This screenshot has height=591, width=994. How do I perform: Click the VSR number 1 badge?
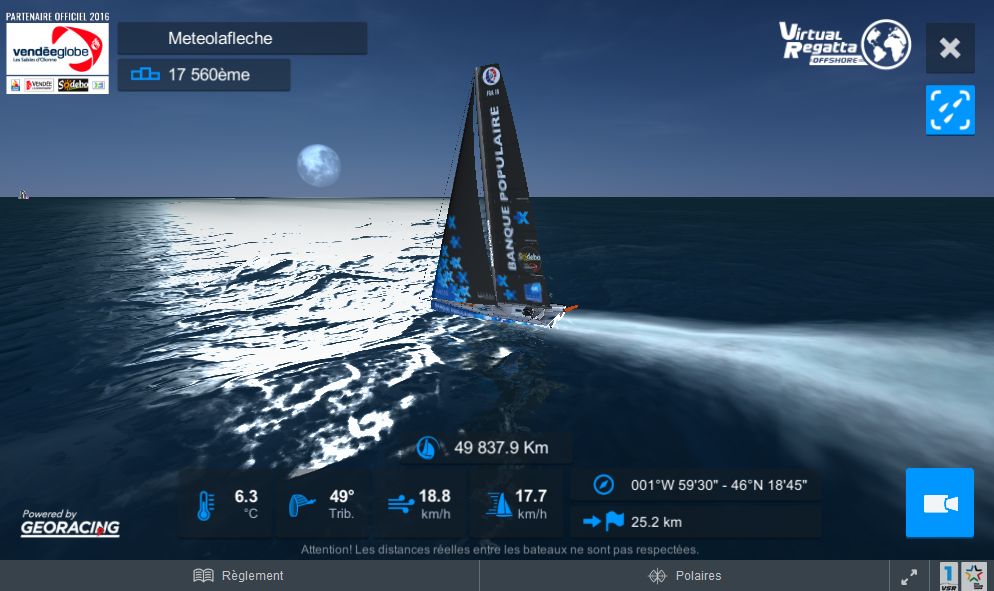coord(948,576)
